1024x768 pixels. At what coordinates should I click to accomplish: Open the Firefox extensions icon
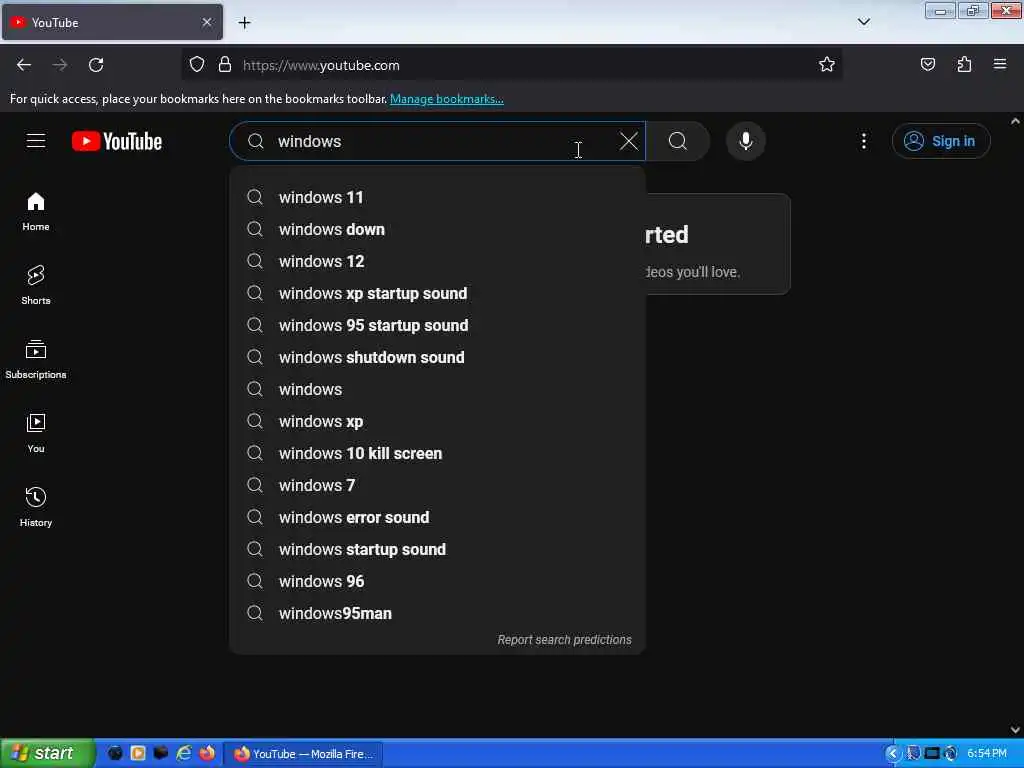click(964, 65)
